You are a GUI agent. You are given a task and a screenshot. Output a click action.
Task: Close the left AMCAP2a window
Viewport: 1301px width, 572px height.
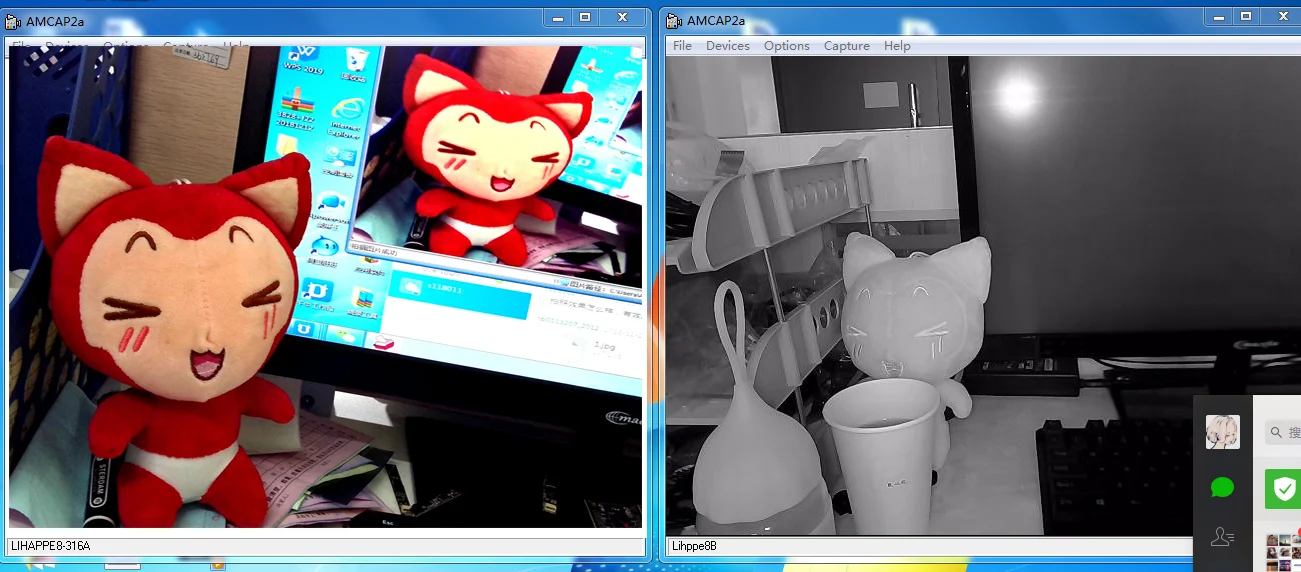[622, 17]
